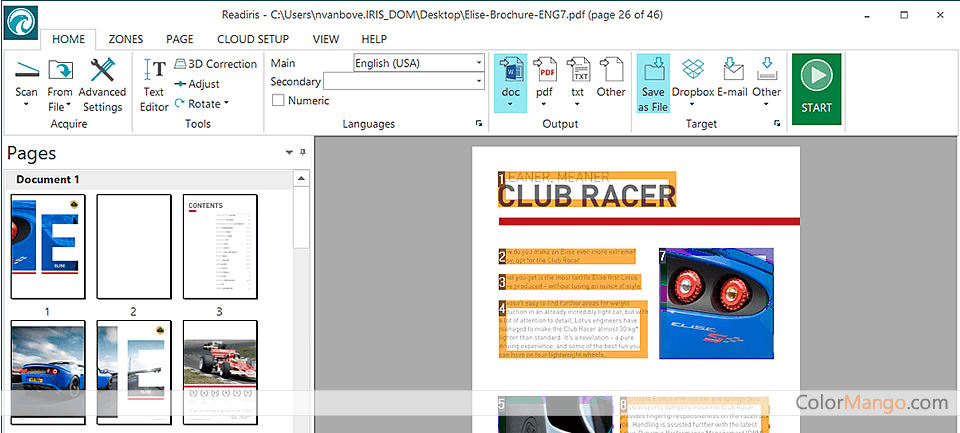Viewport: 960px width, 433px height.
Task: Select page 1 thumbnail
Action: 48,246
